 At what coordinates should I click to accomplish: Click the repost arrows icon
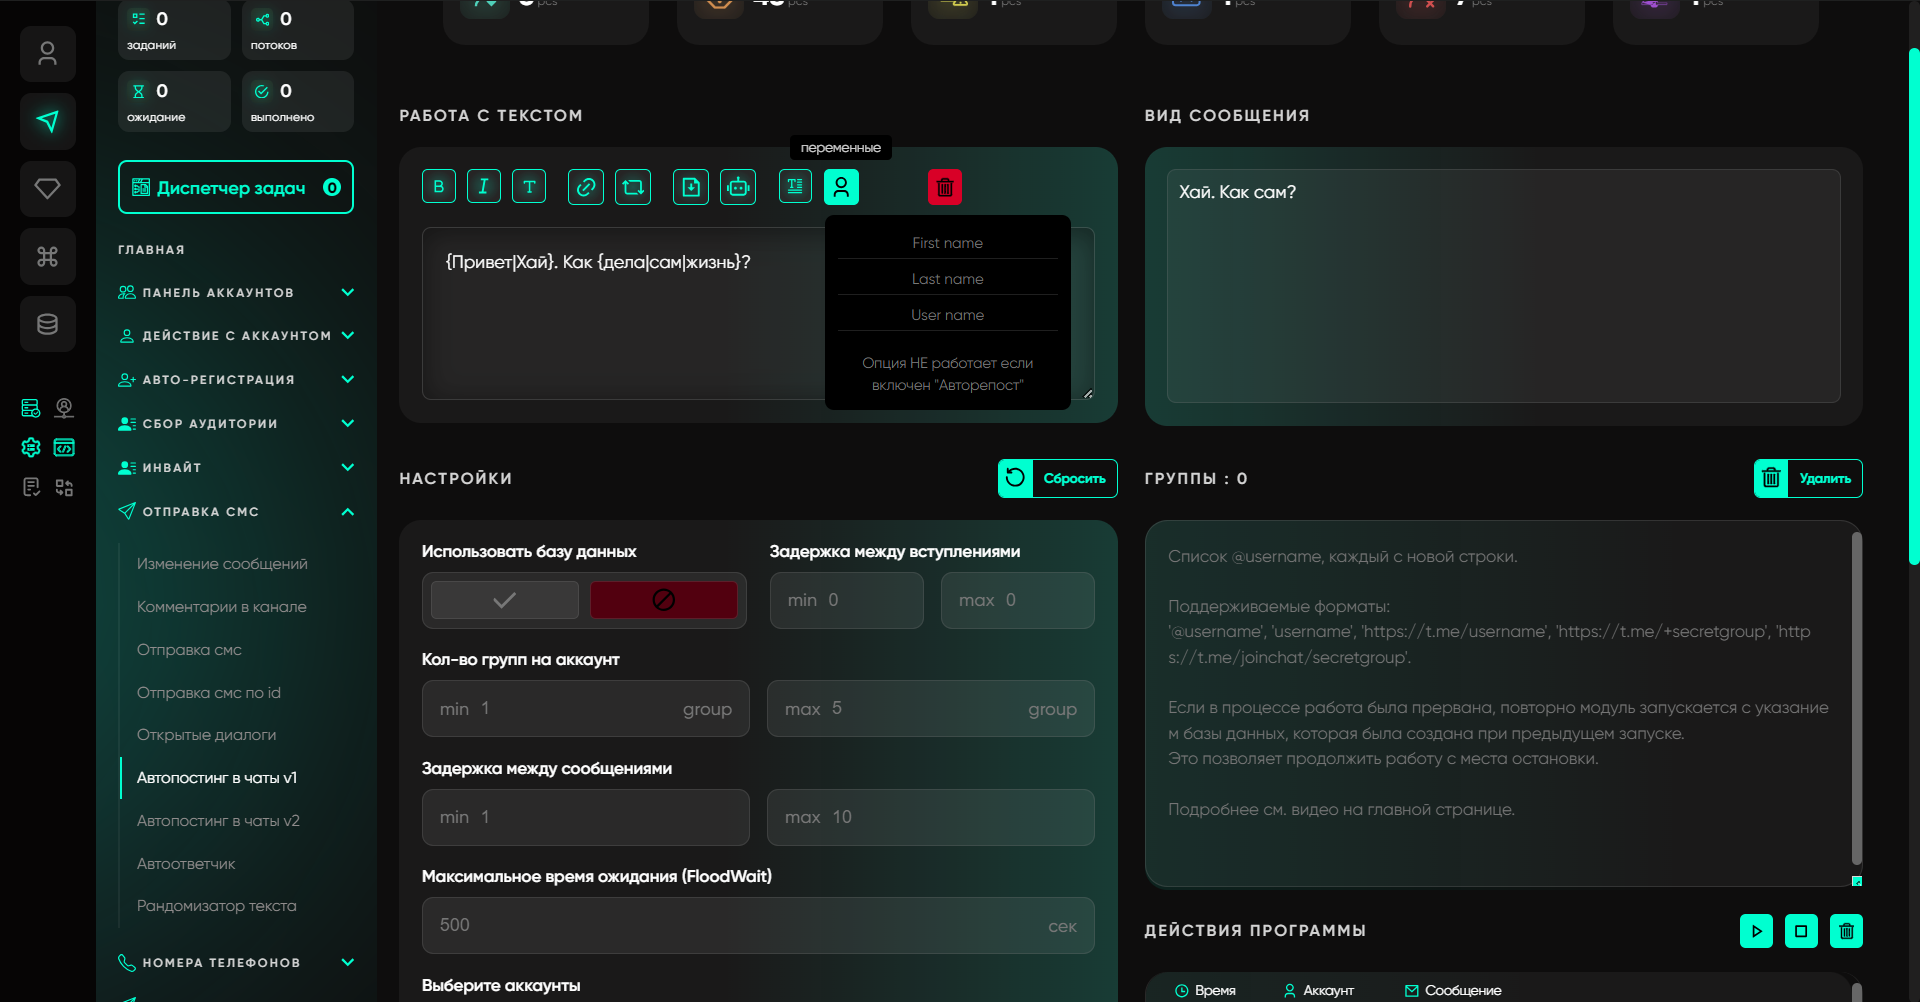coord(633,187)
